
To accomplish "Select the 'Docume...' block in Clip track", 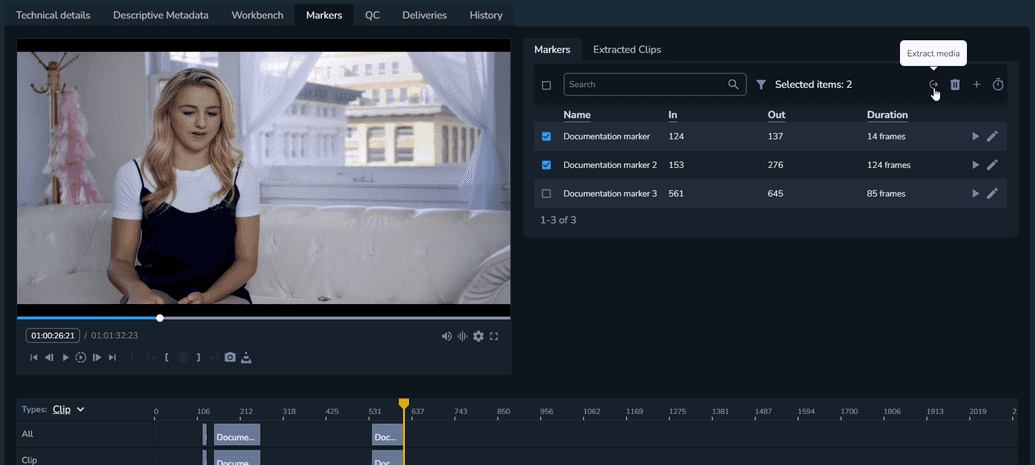I will [x=236, y=460].
